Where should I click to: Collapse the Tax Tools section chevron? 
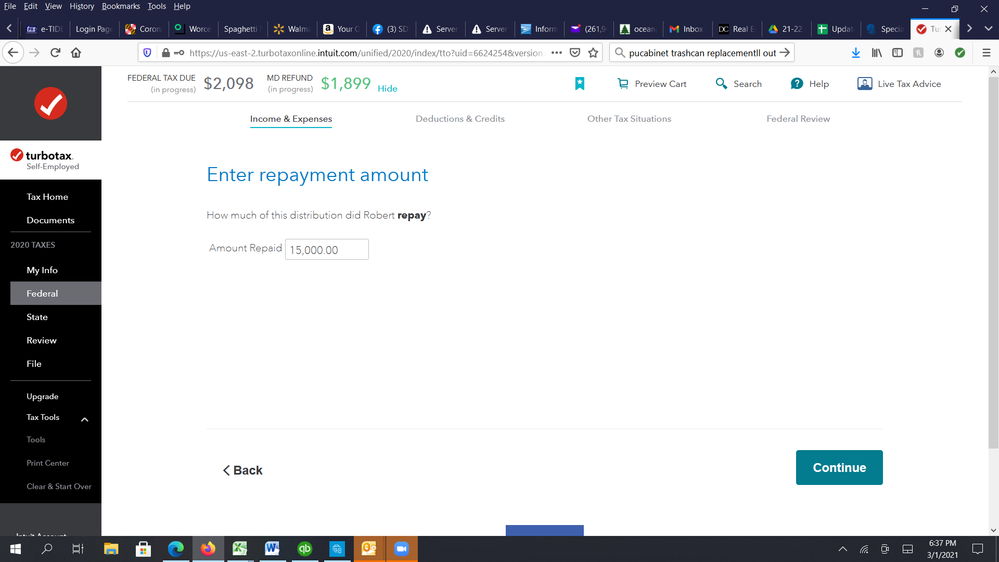(x=84, y=419)
